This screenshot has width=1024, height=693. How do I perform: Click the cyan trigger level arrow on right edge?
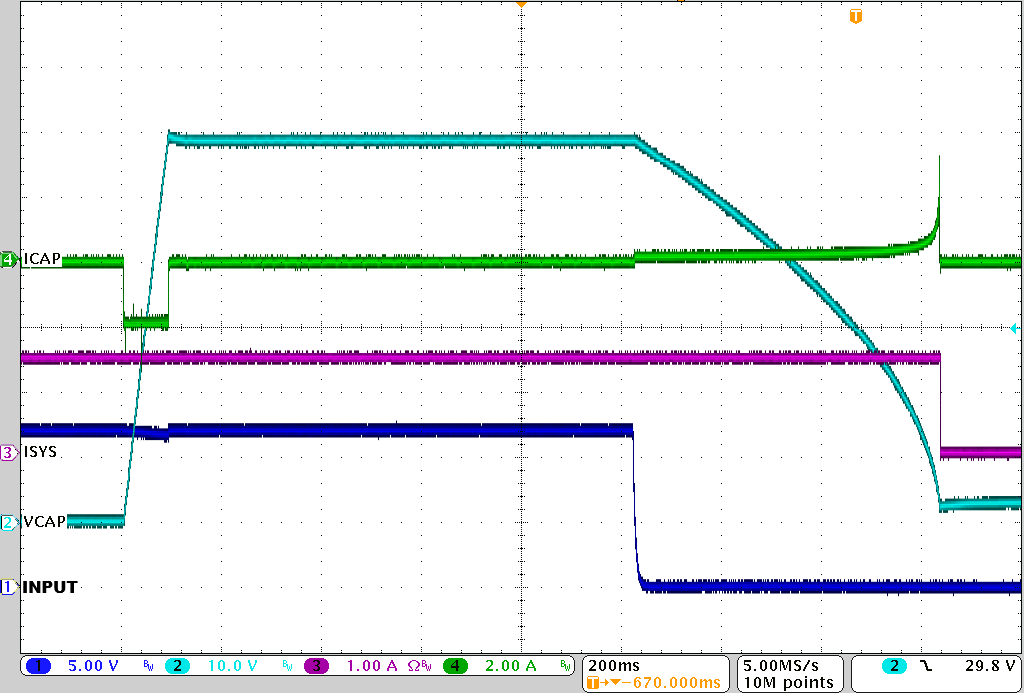pyautogui.click(x=1014, y=328)
